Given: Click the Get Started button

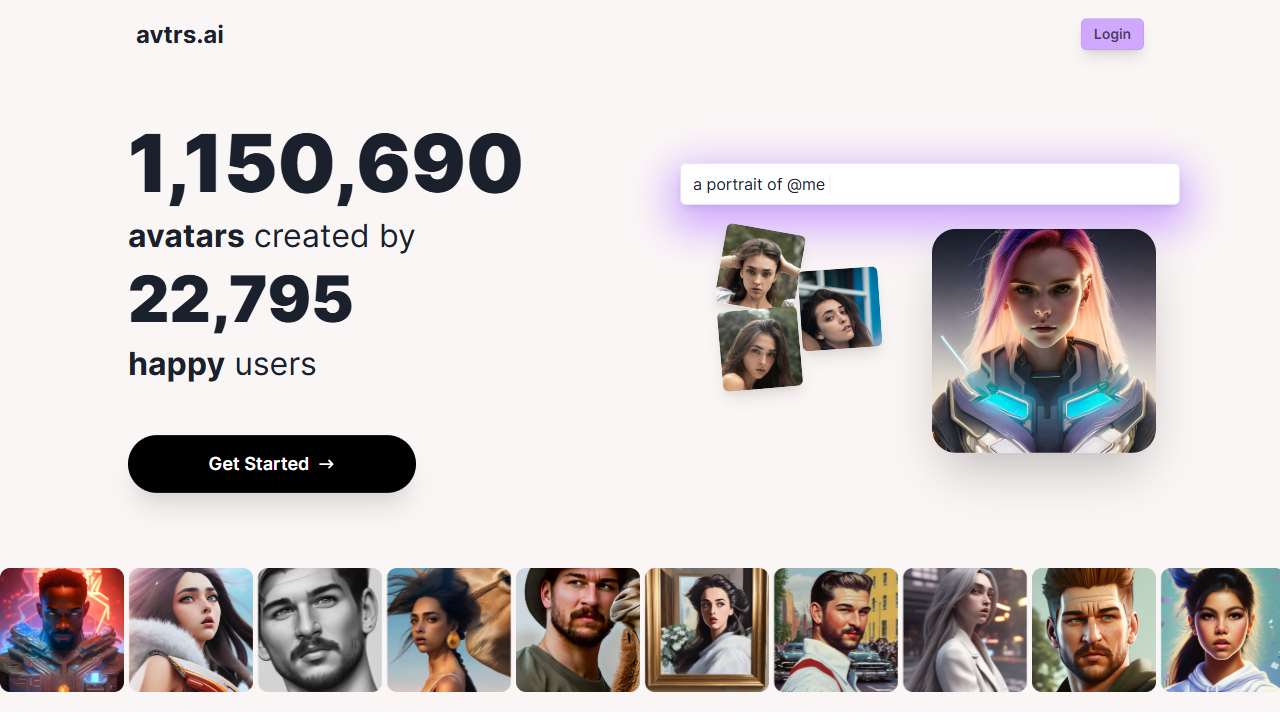Looking at the screenshot, I should pos(272,464).
